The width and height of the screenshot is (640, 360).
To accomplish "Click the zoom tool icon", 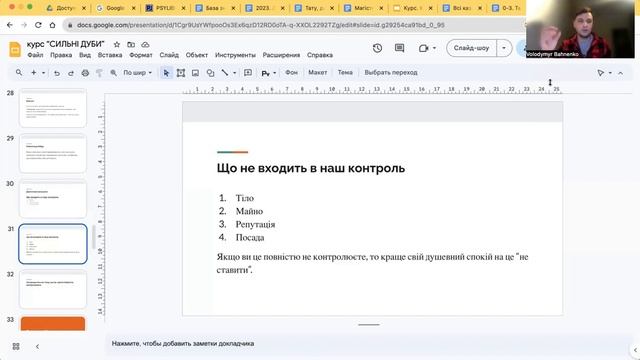I will 113,73.
